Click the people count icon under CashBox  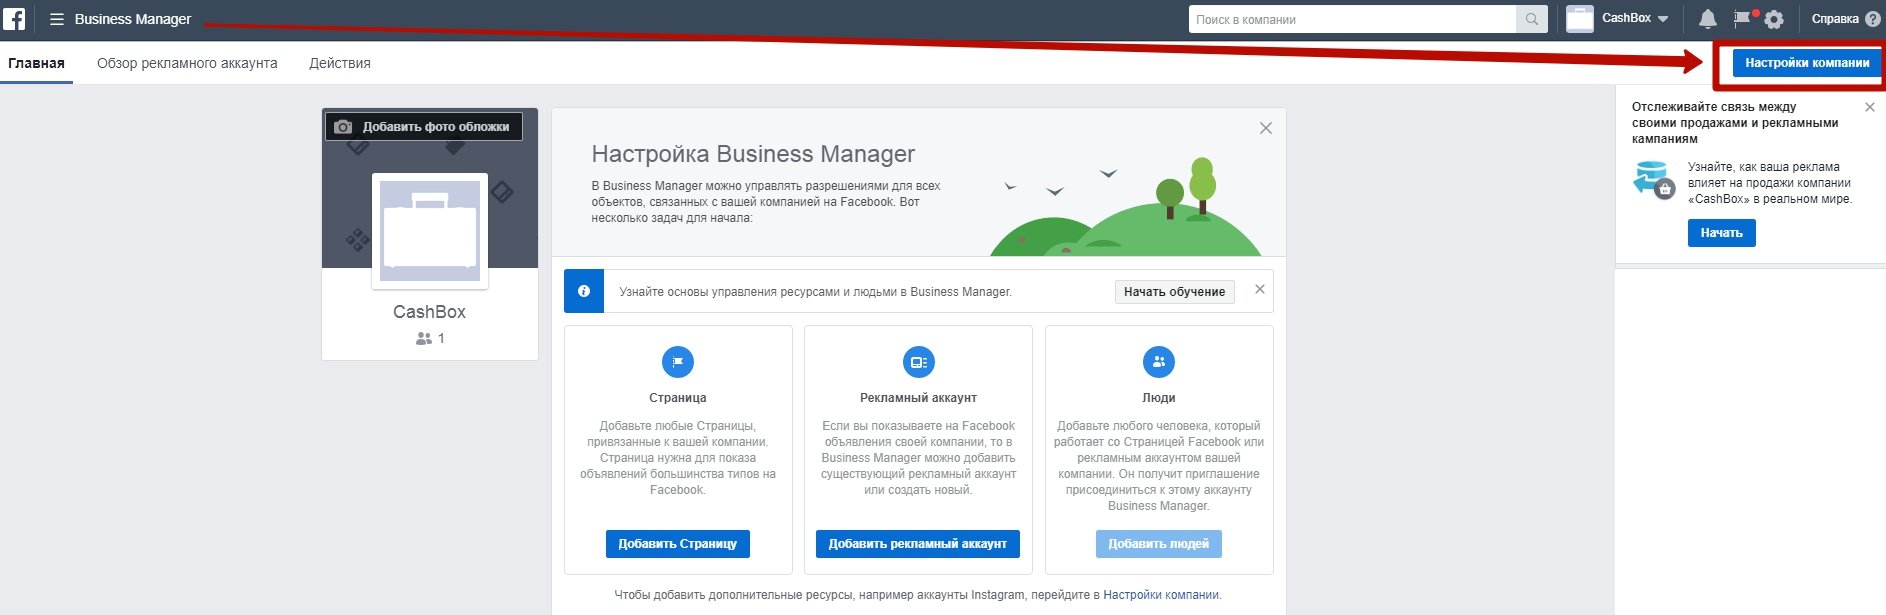[x=424, y=339]
